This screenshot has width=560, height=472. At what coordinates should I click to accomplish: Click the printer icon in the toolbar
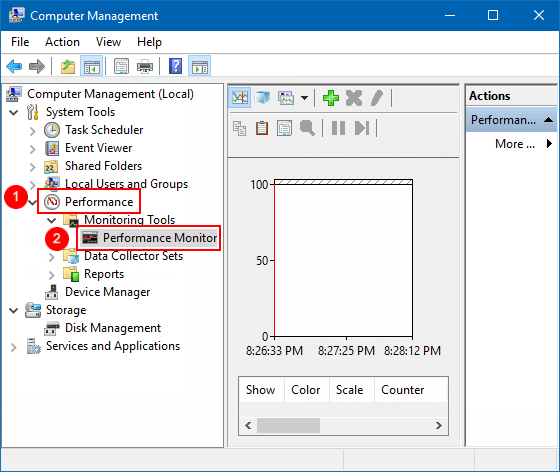click(x=145, y=66)
